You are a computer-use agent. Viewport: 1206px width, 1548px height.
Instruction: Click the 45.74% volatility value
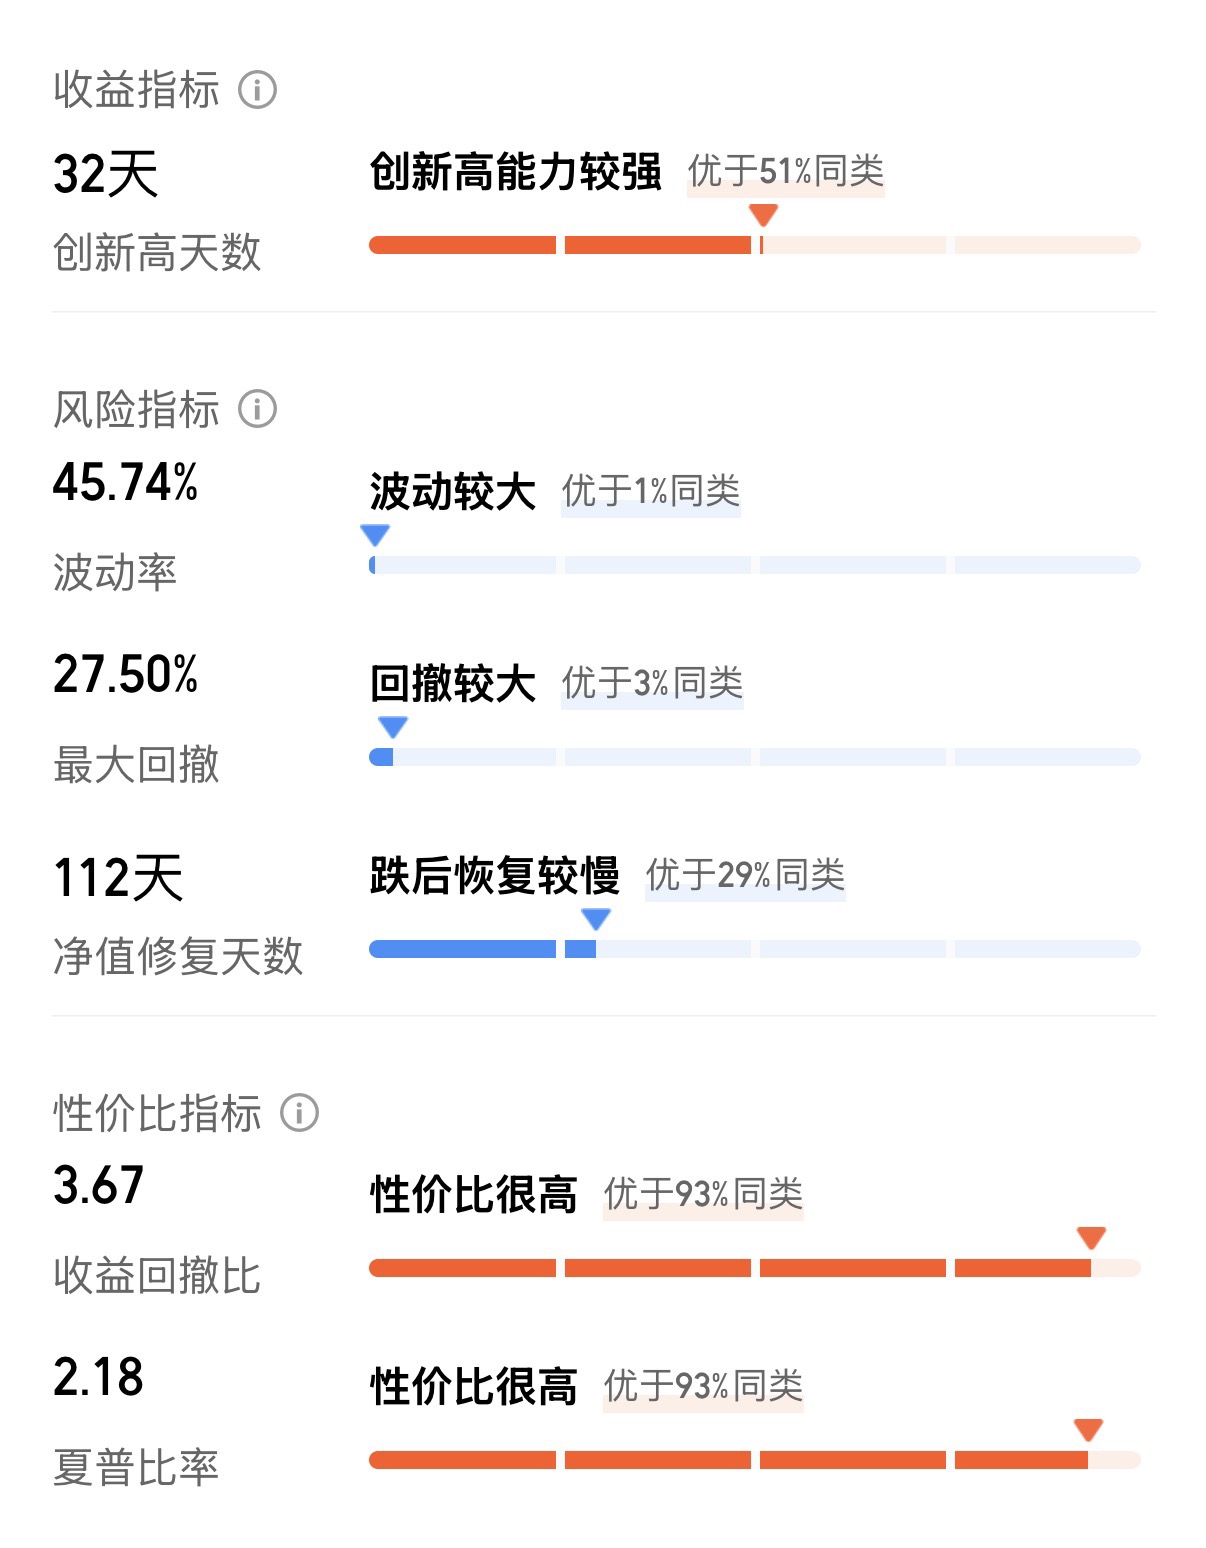(x=126, y=482)
